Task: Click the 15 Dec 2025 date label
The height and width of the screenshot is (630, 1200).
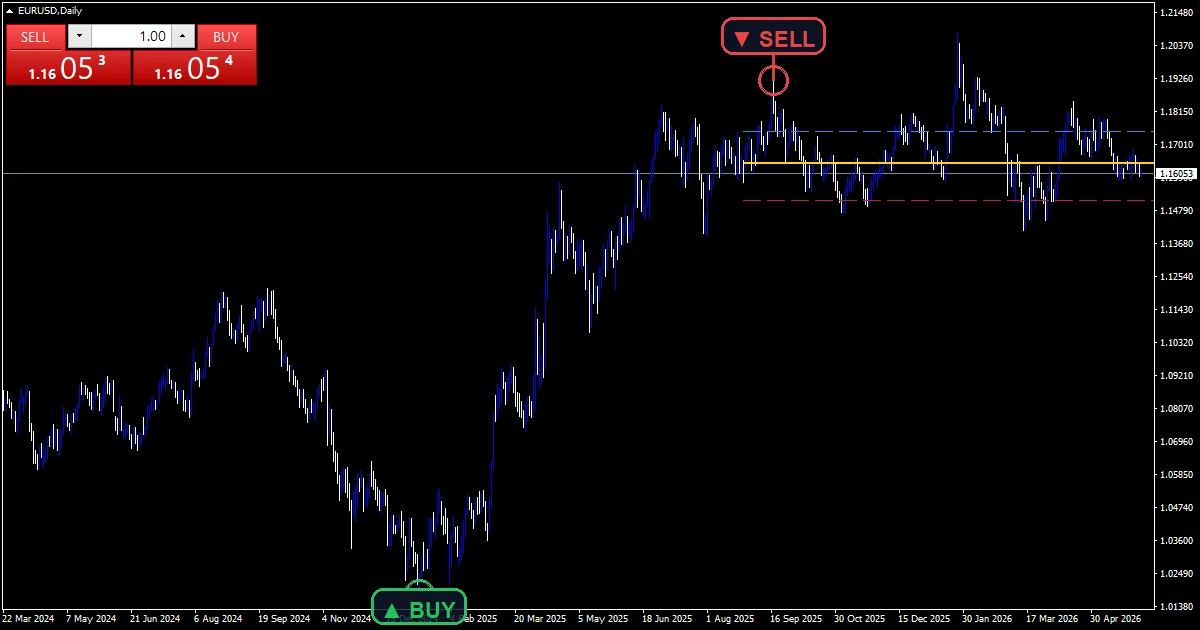Action: 924,619
